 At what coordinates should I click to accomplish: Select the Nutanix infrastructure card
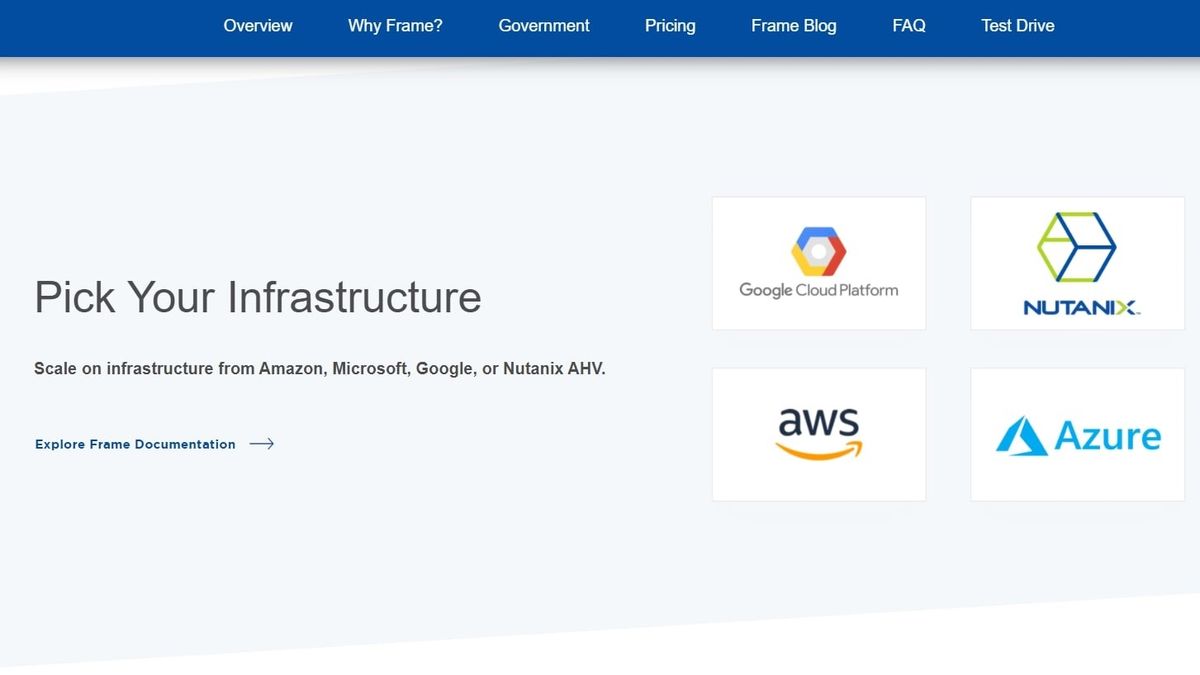(x=1076, y=262)
